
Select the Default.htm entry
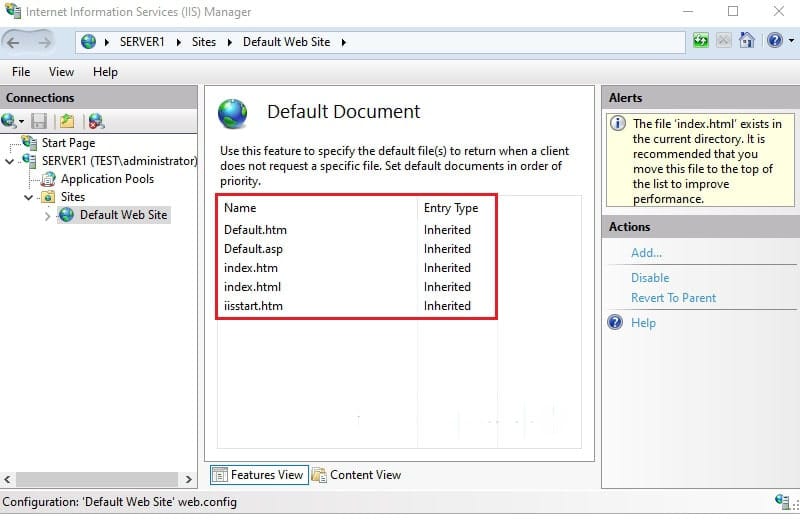coord(255,230)
